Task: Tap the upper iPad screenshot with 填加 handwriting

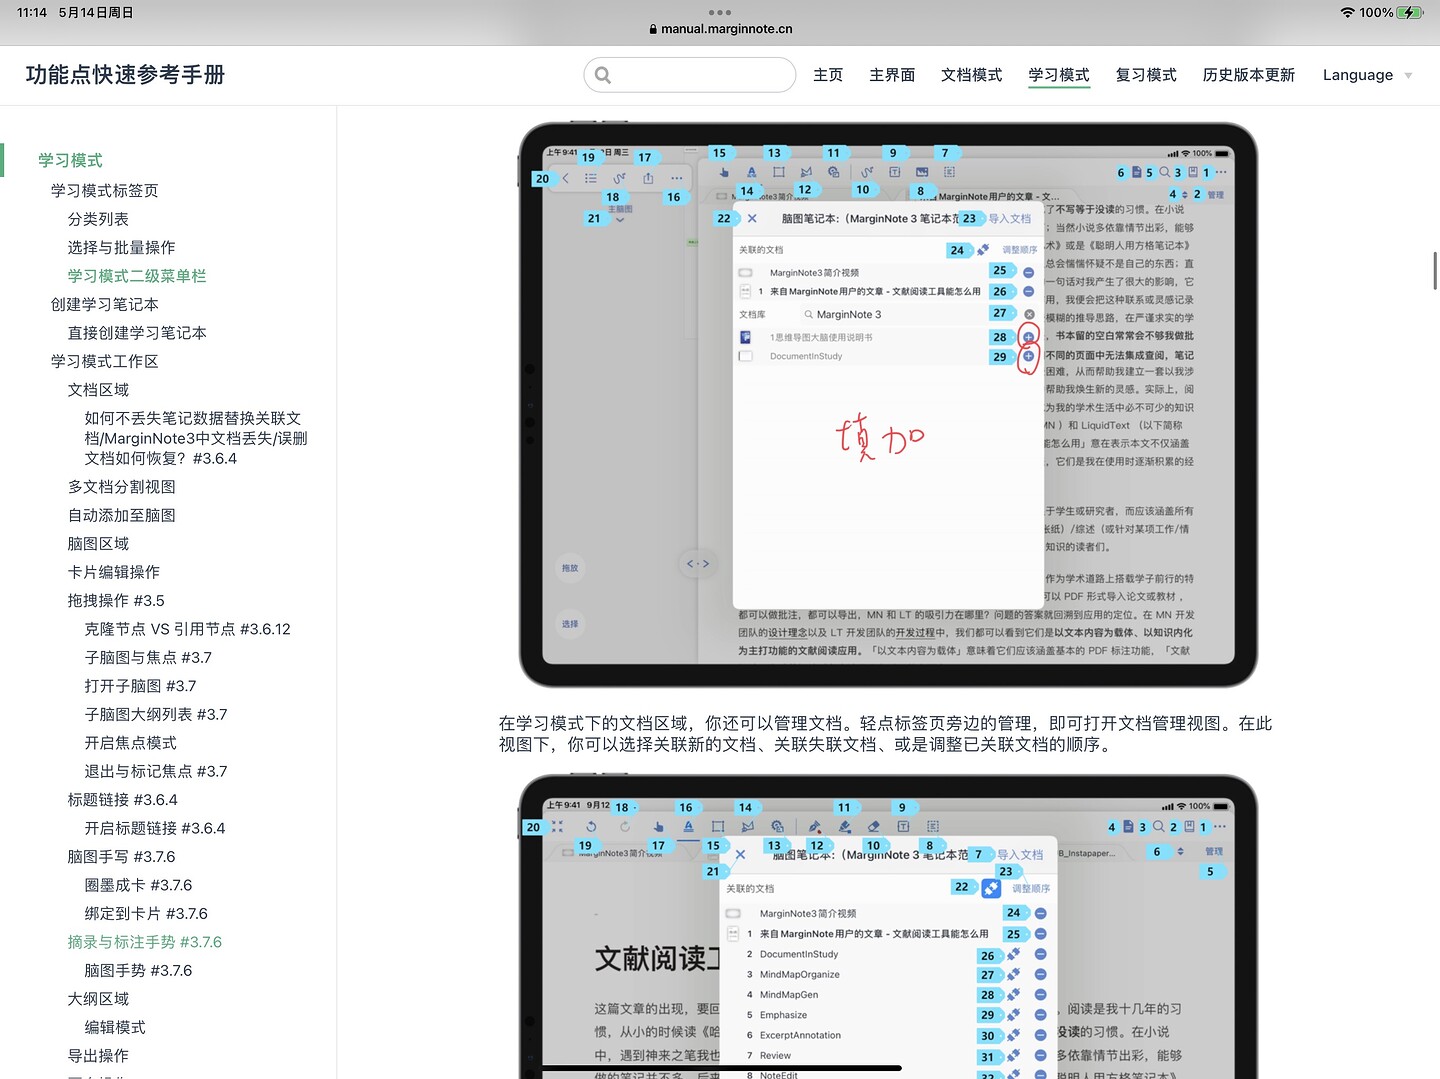Action: (888, 405)
